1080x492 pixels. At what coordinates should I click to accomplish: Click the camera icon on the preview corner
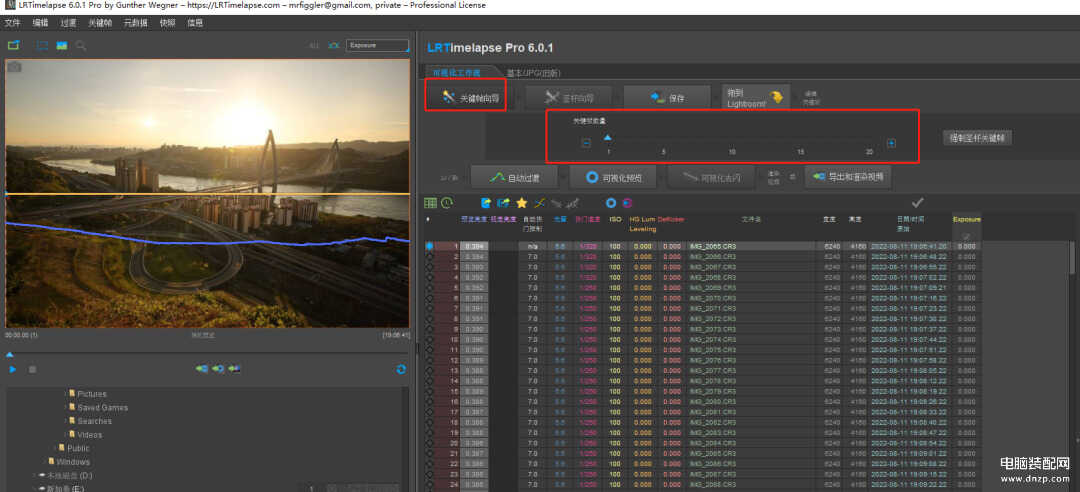[14, 67]
